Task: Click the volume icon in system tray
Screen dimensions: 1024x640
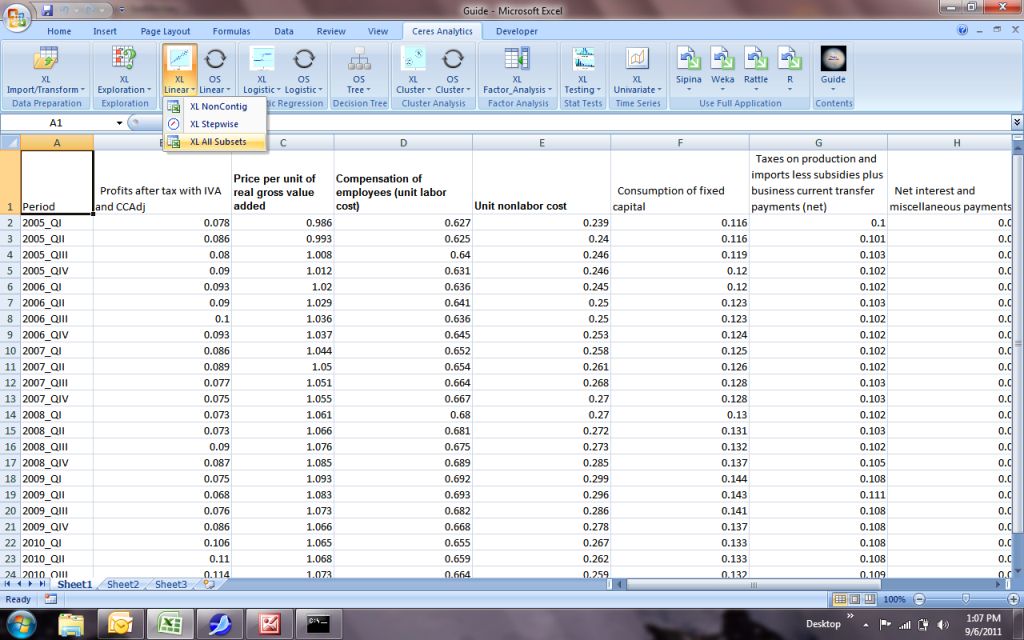Action: [x=942, y=625]
